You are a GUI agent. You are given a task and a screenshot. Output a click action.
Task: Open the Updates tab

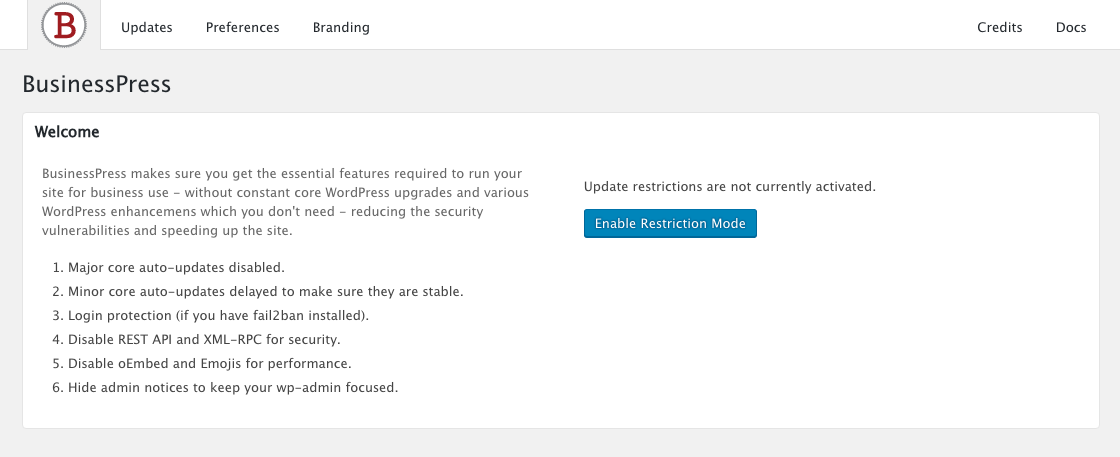point(146,28)
